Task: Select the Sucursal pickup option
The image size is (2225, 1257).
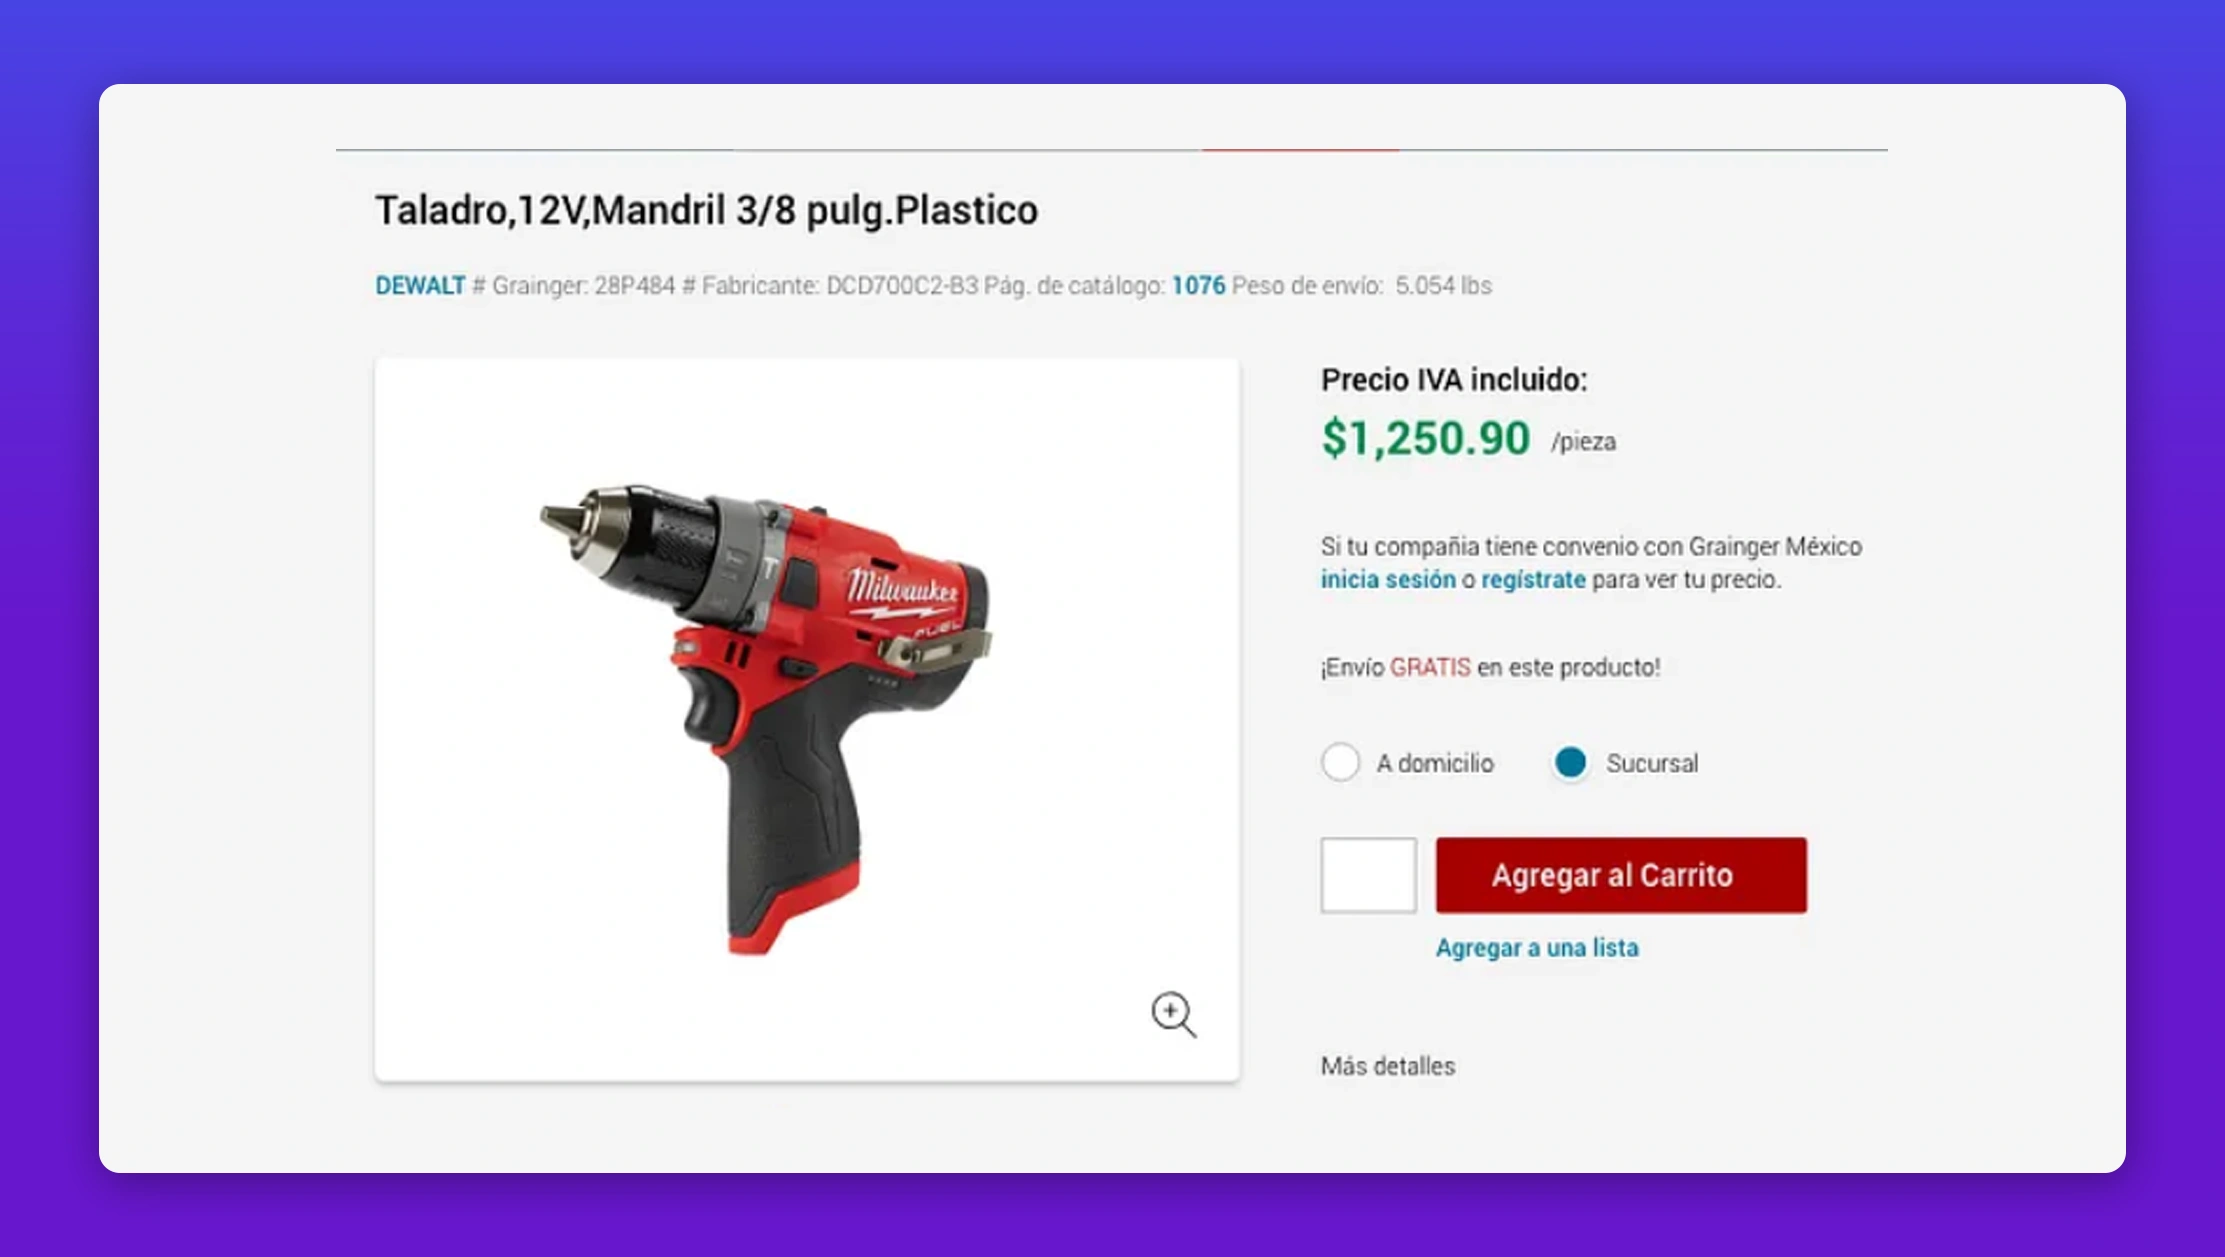Action: tap(1570, 763)
